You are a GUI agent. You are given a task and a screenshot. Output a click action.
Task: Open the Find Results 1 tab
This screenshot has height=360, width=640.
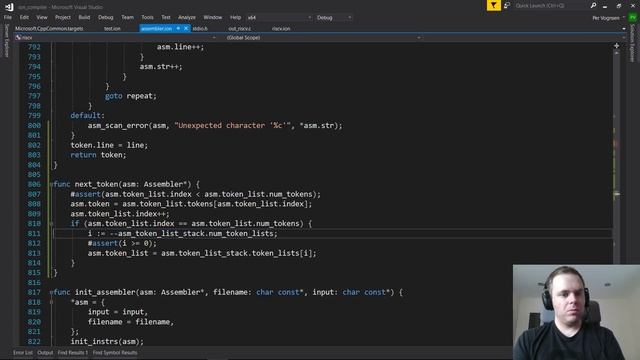(73, 353)
